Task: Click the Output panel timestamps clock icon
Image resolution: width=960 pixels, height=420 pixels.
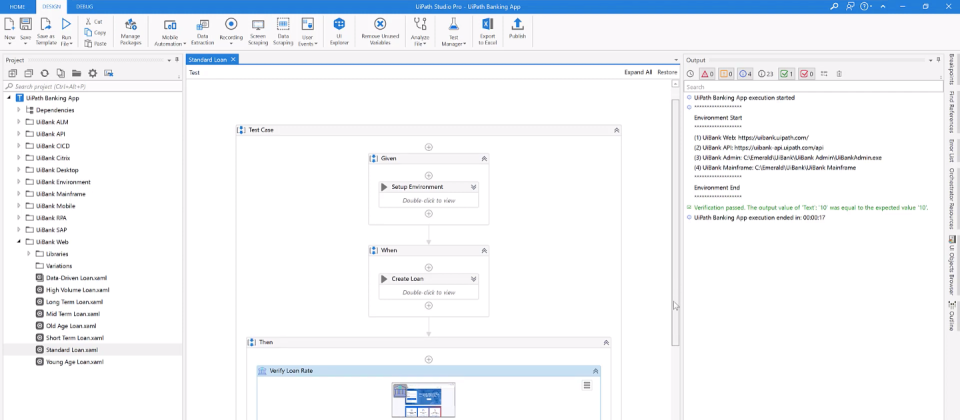Action: point(690,74)
